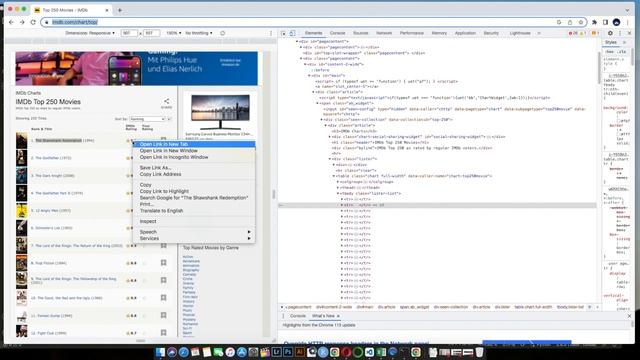Toggle the device toolbar icon in DevTools
640x360 pixels.
point(293,33)
